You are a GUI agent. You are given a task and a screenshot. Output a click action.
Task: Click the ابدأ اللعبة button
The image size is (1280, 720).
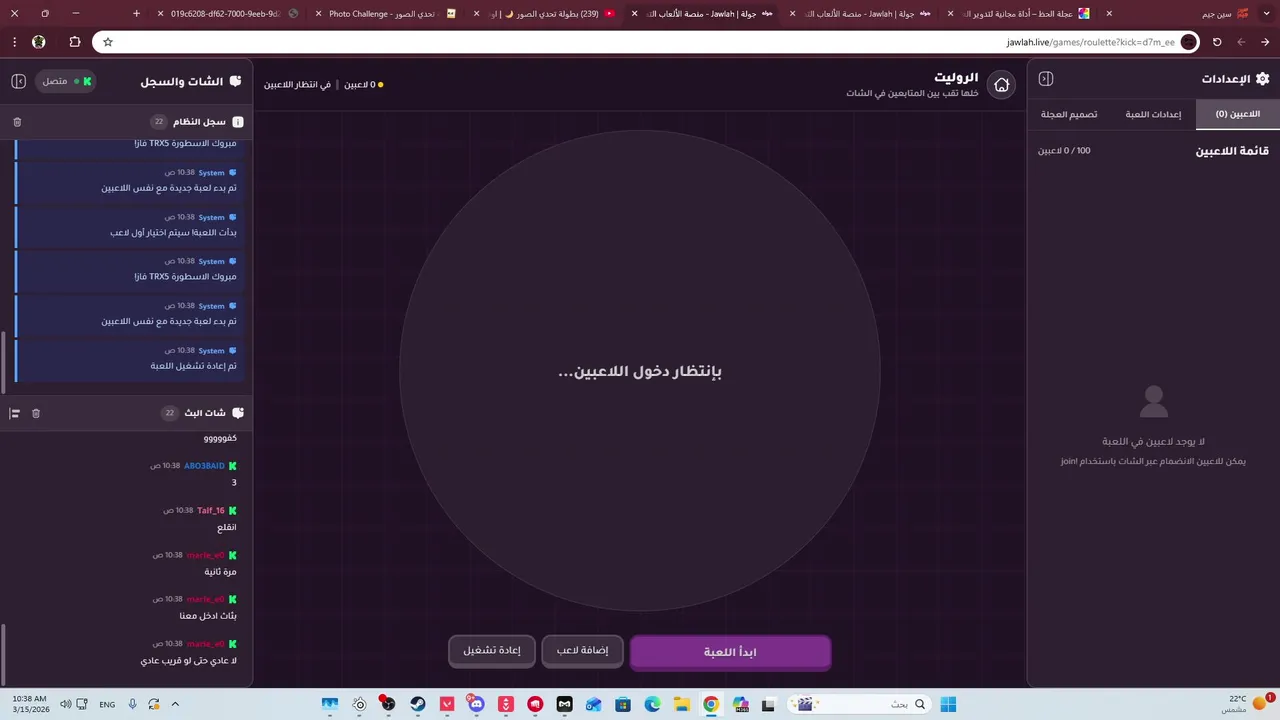[730, 652]
